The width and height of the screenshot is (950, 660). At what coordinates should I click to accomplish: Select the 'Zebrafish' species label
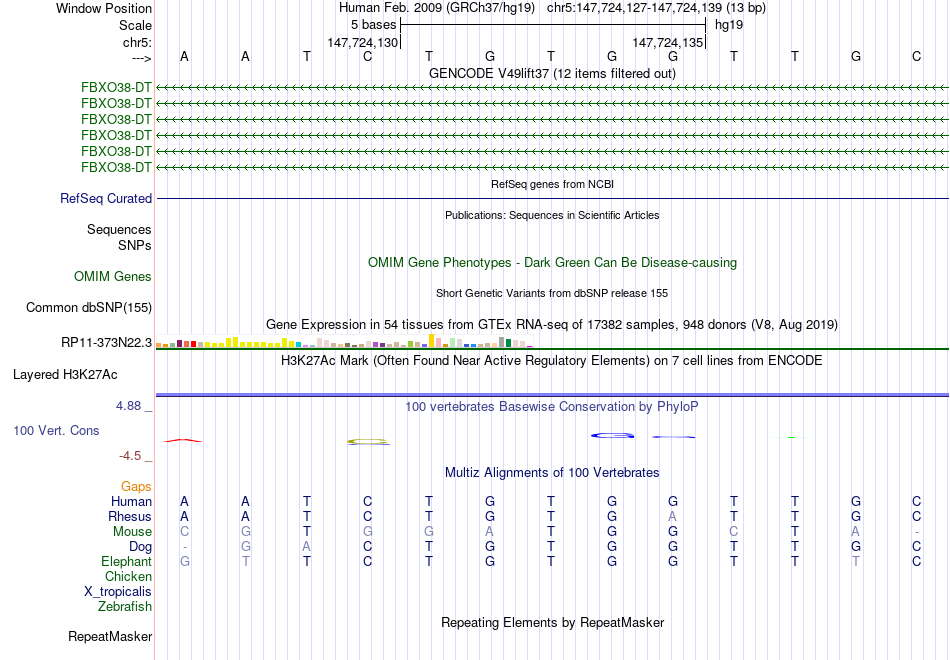pyautogui.click(x=125, y=606)
